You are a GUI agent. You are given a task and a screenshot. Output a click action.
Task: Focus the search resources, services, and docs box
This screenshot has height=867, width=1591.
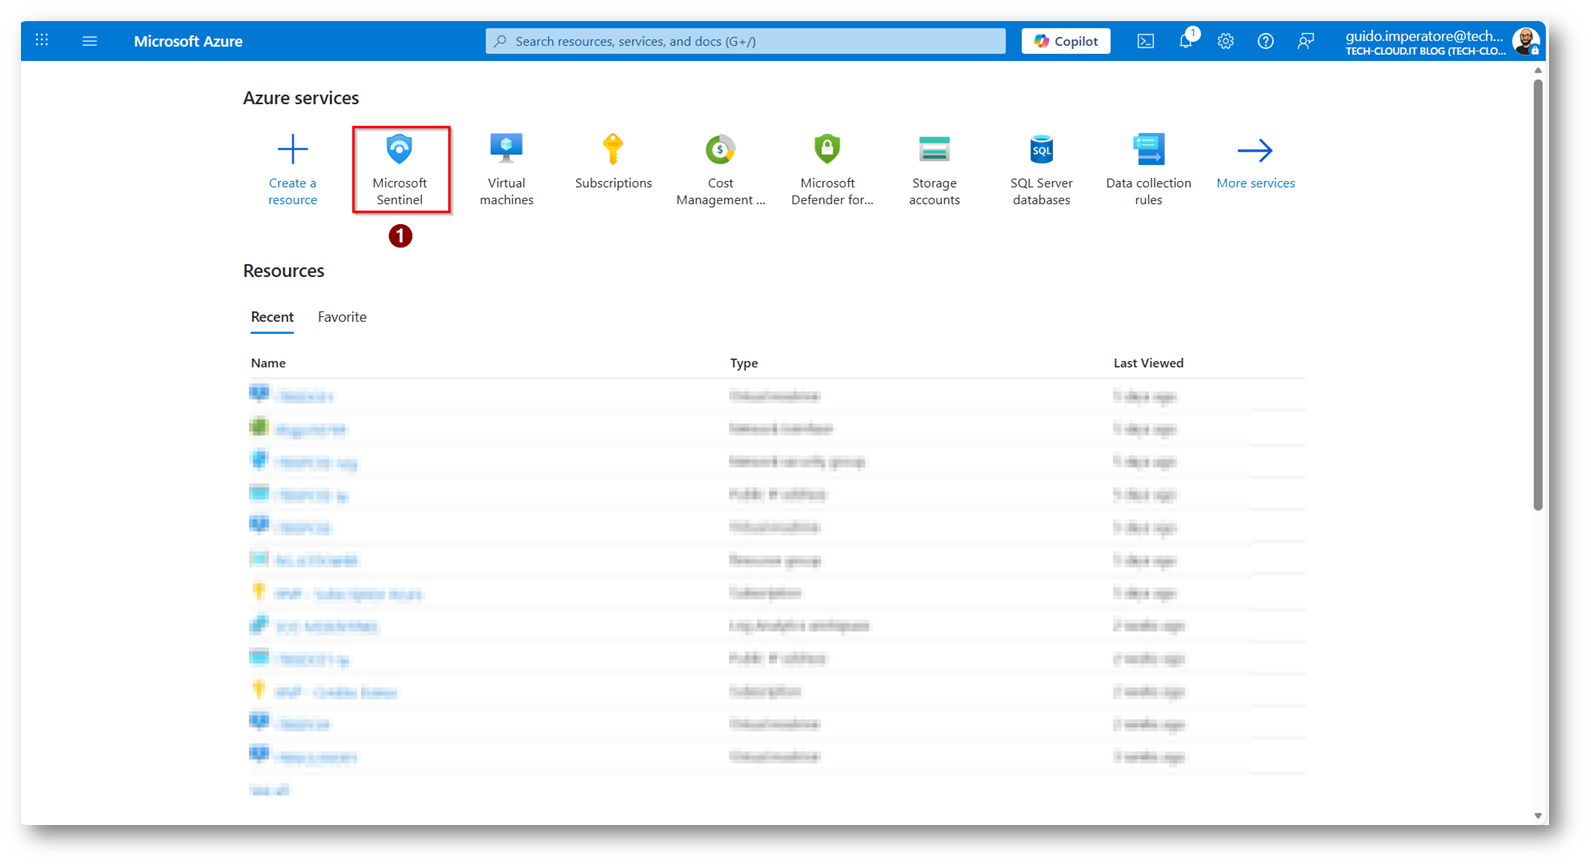[x=745, y=41]
